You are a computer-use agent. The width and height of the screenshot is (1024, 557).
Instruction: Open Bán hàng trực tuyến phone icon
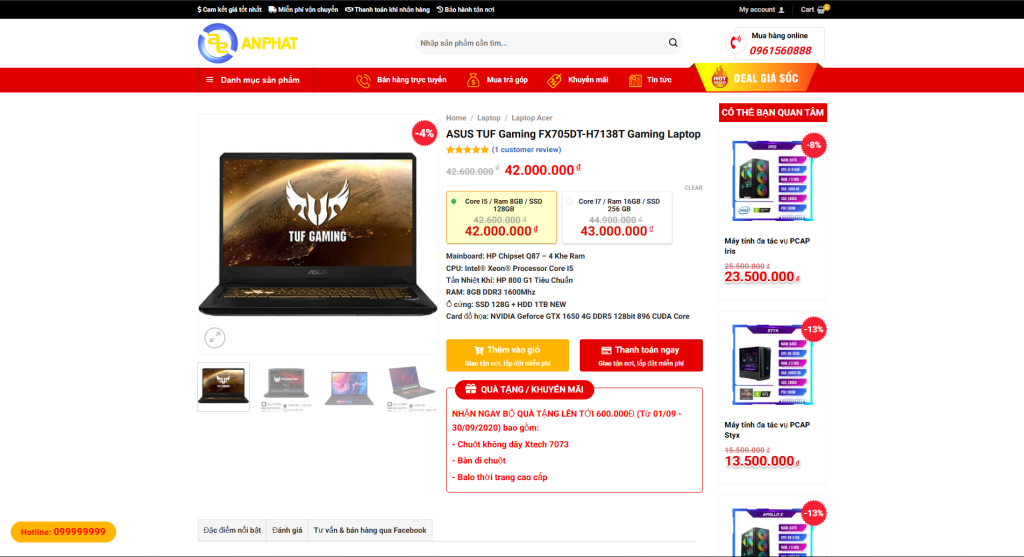click(x=363, y=80)
